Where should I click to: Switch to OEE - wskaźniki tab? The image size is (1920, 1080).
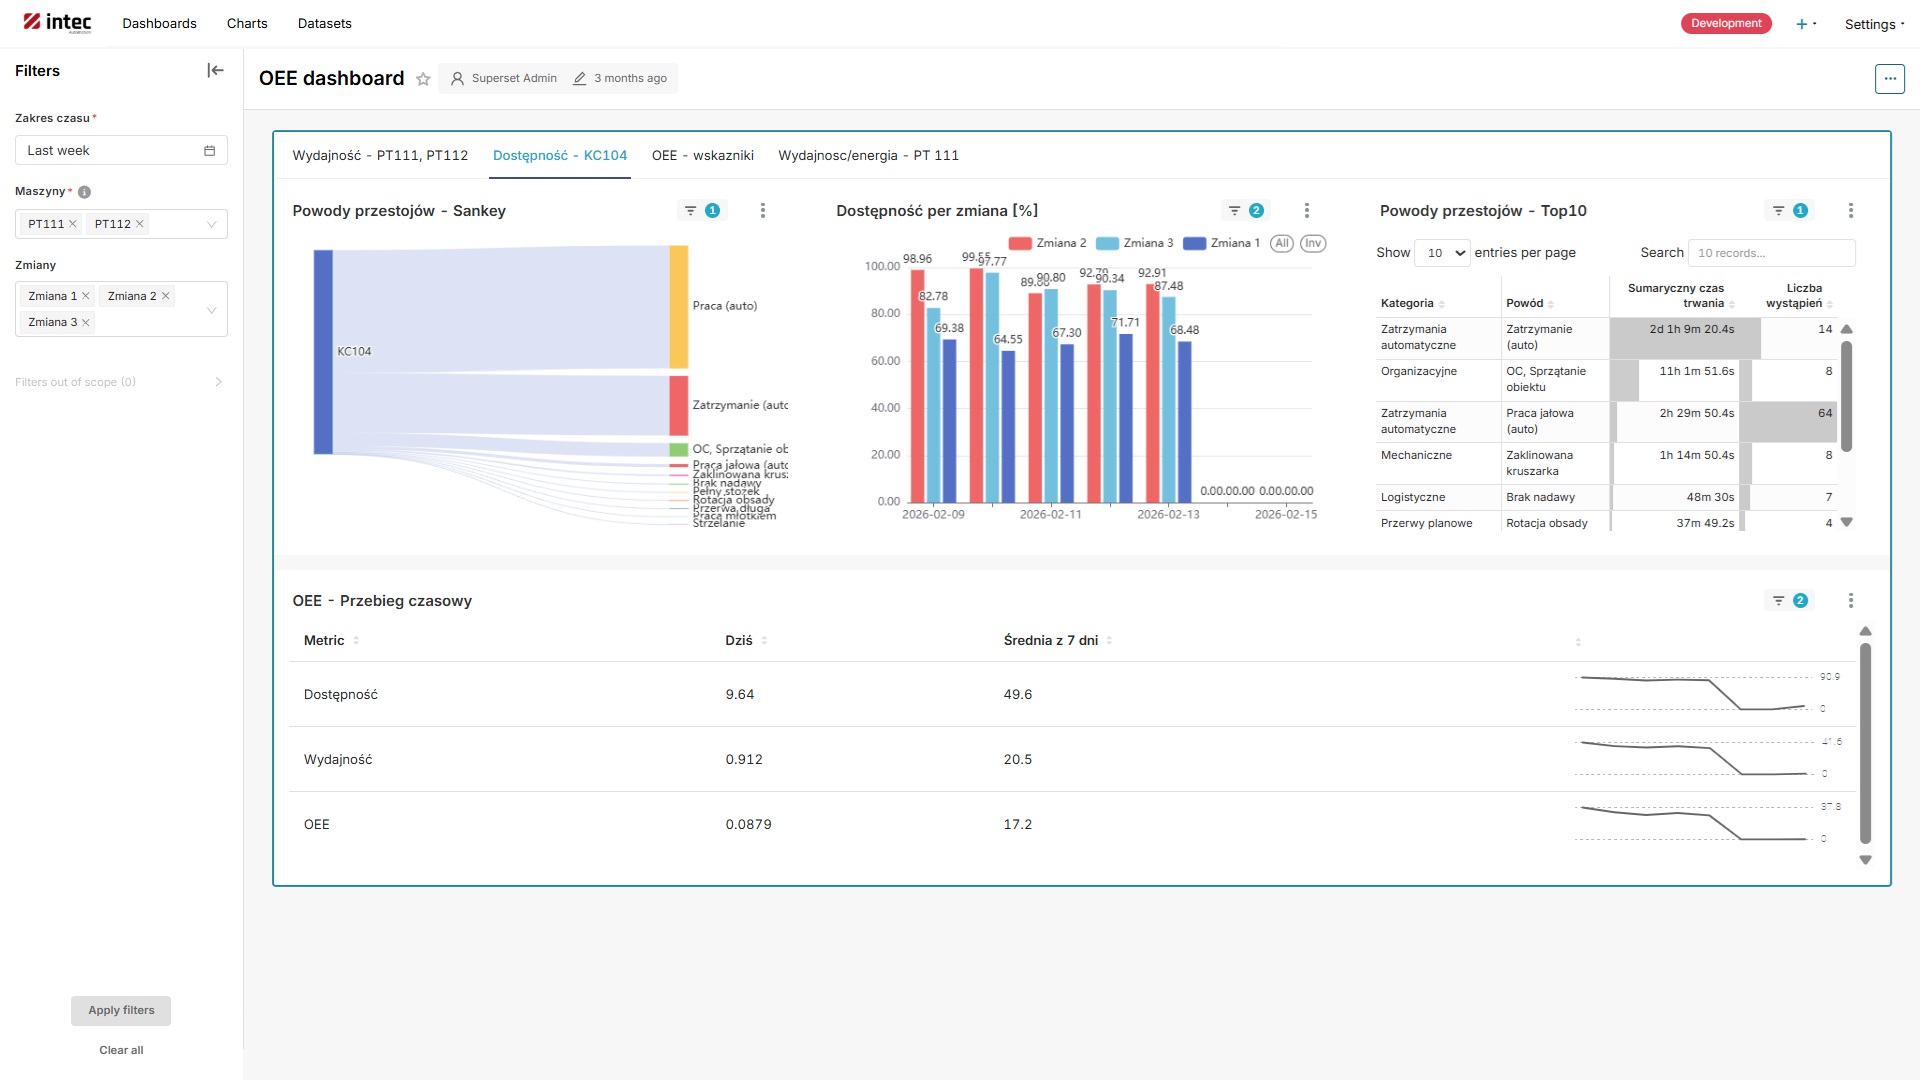[702, 156]
